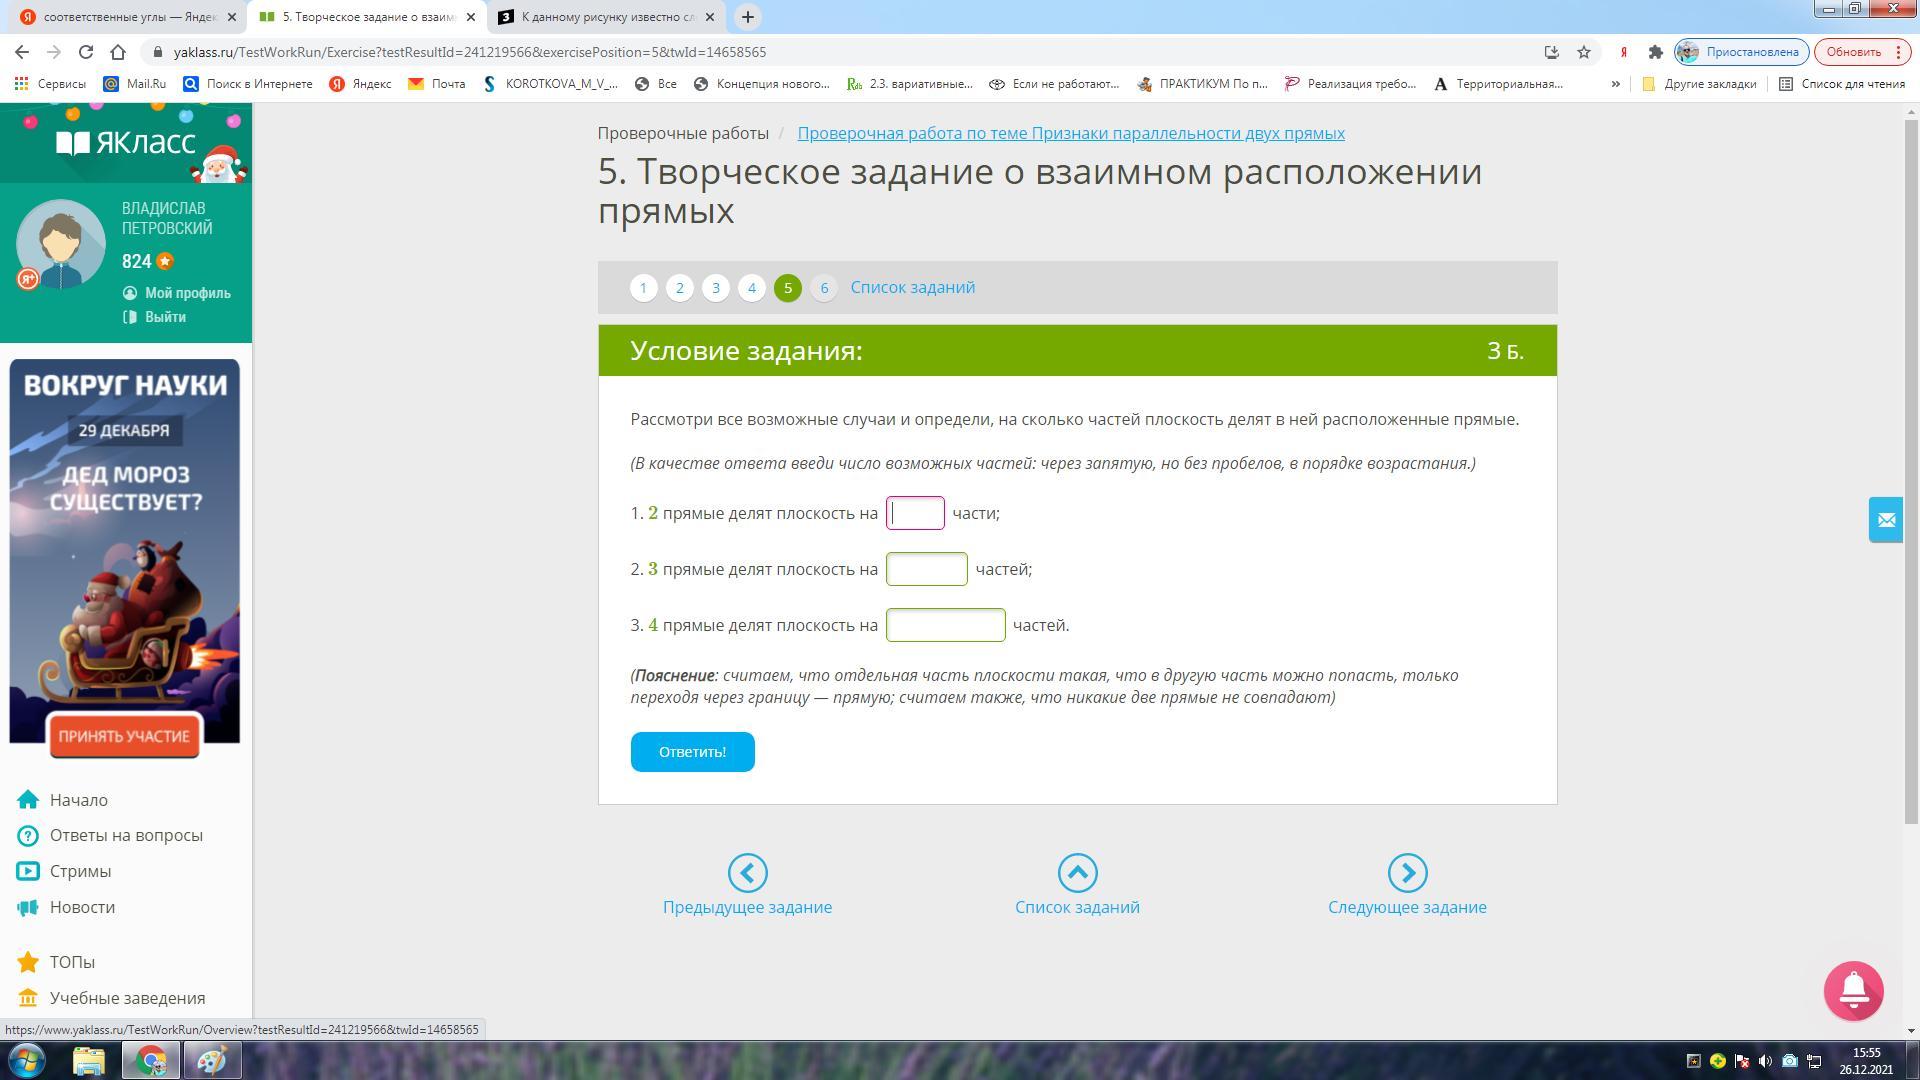Image resolution: width=1920 pixels, height=1080 pixels.
Task: Open Начало home in sidebar
Action: pos(78,800)
